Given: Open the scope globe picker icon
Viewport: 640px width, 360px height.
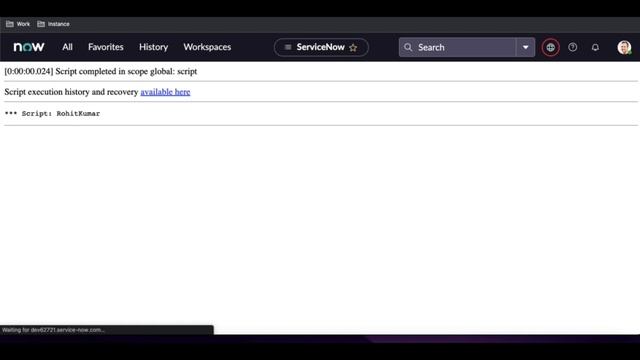Looking at the screenshot, I should (550, 47).
